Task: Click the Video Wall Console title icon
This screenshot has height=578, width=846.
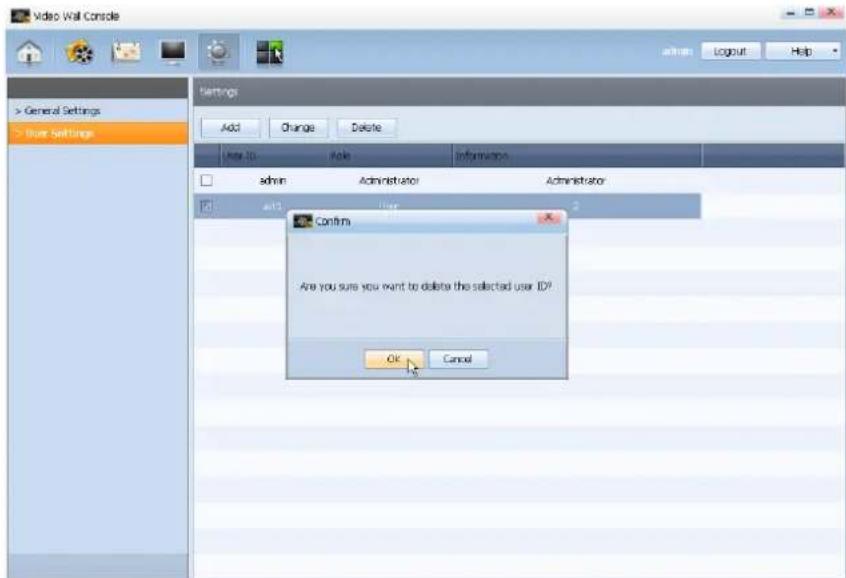Action: [x=21, y=16]
